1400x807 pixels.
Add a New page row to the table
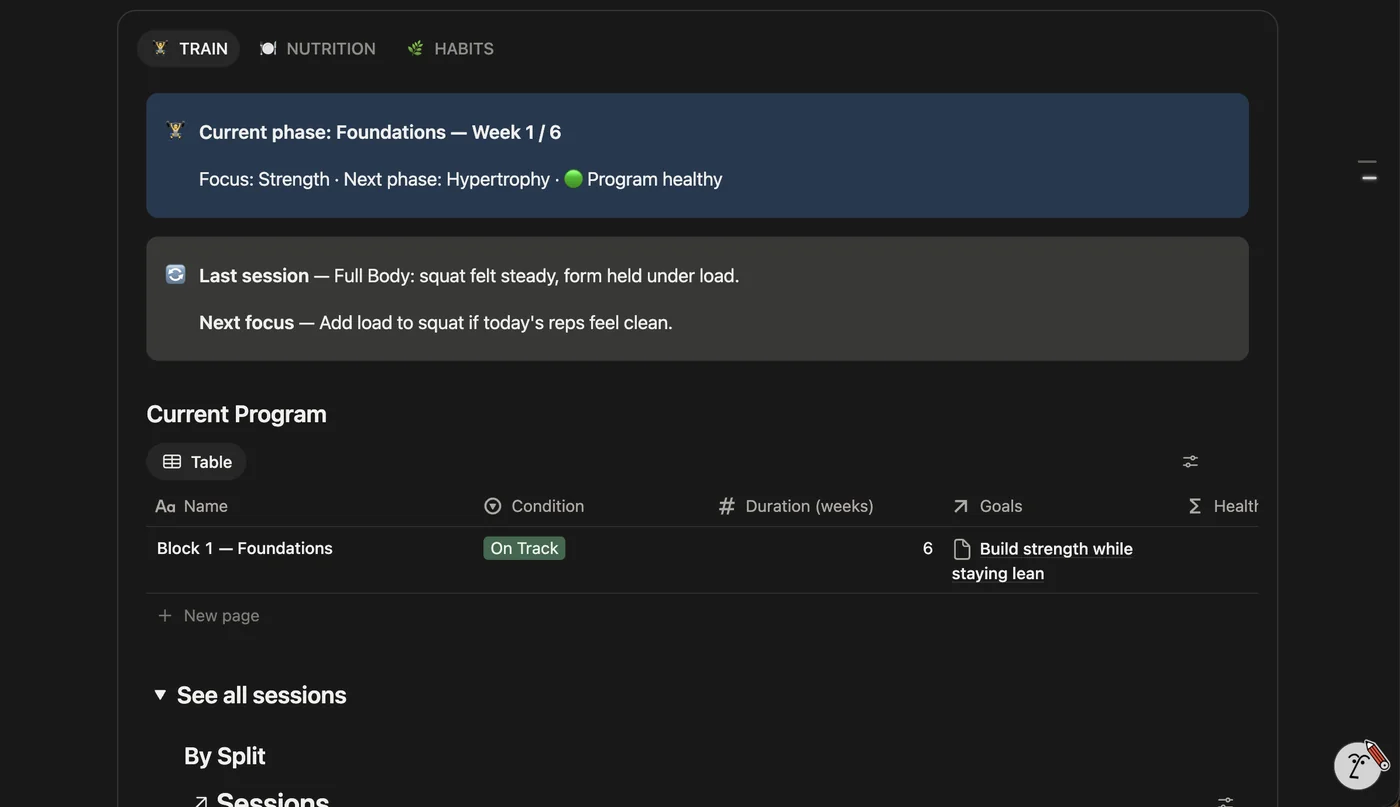tap(208, 615)
